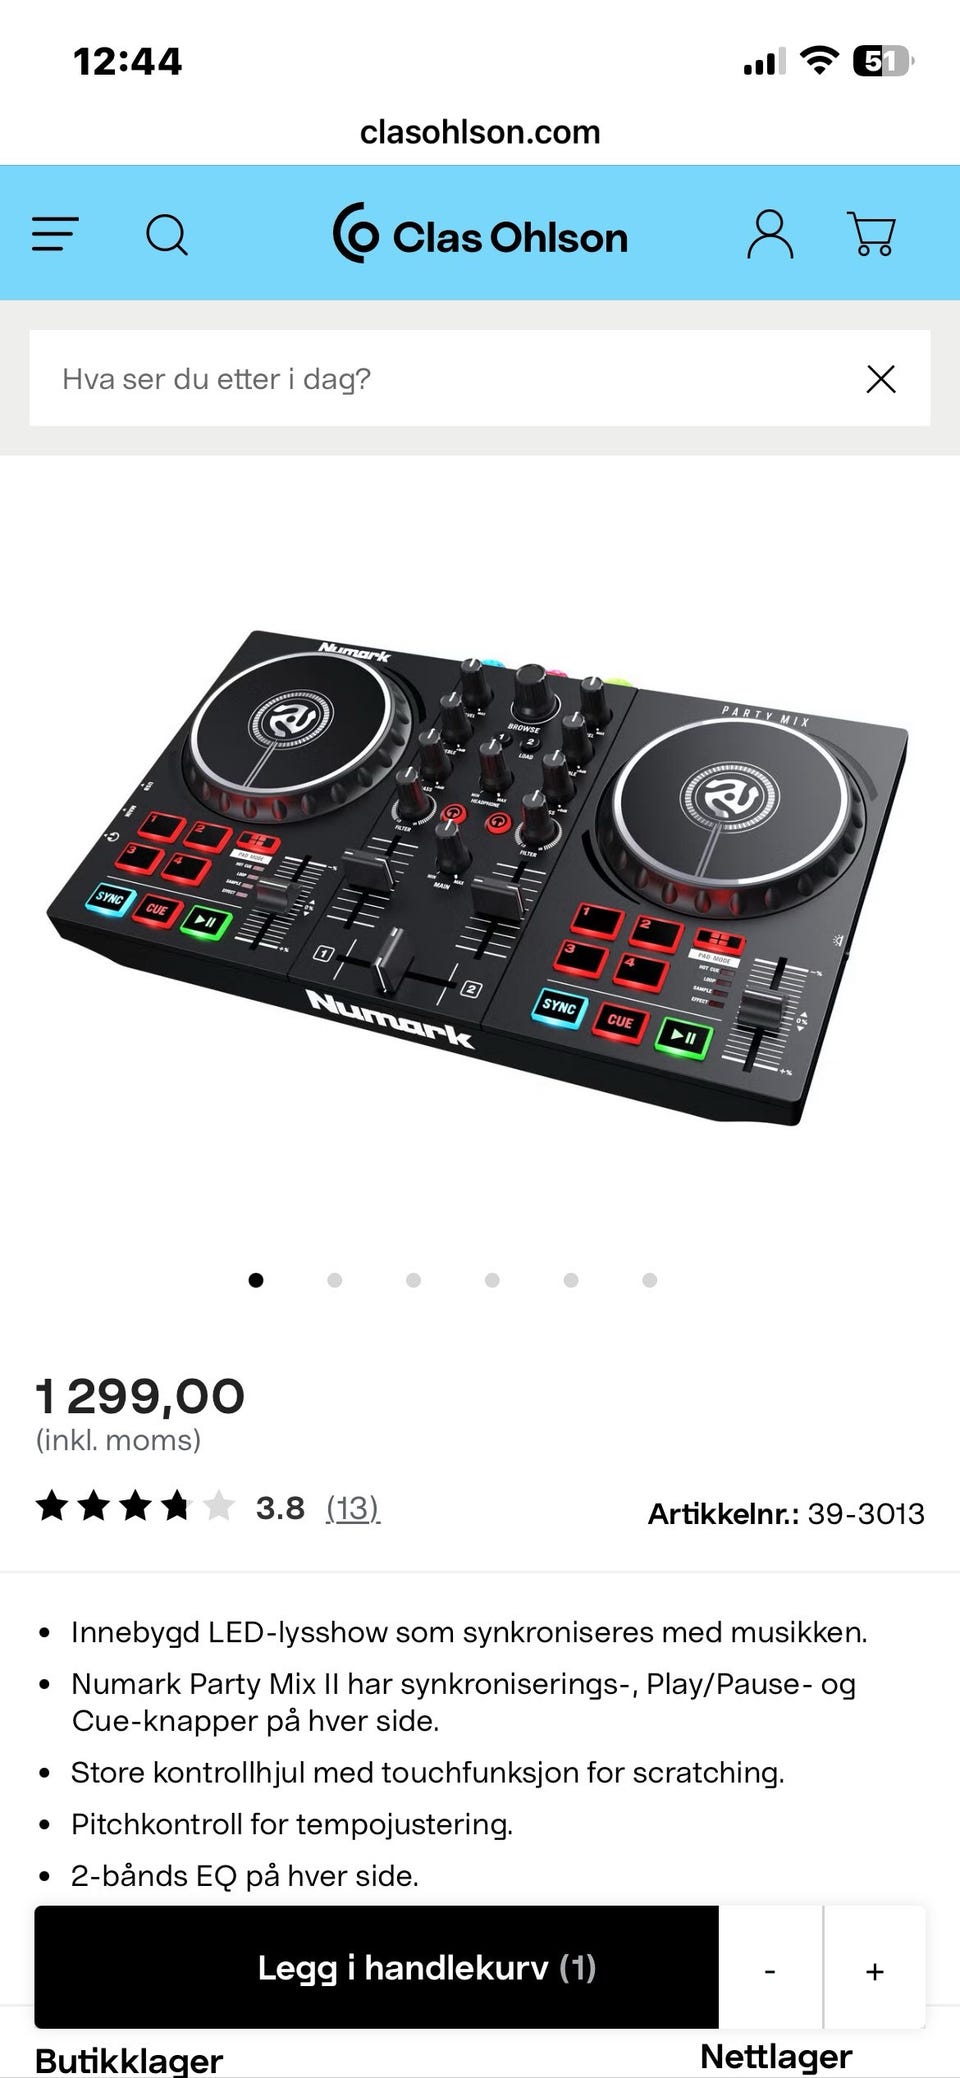Select the first carousel dot
960x2078 pixels.
tap(256, 1280)
